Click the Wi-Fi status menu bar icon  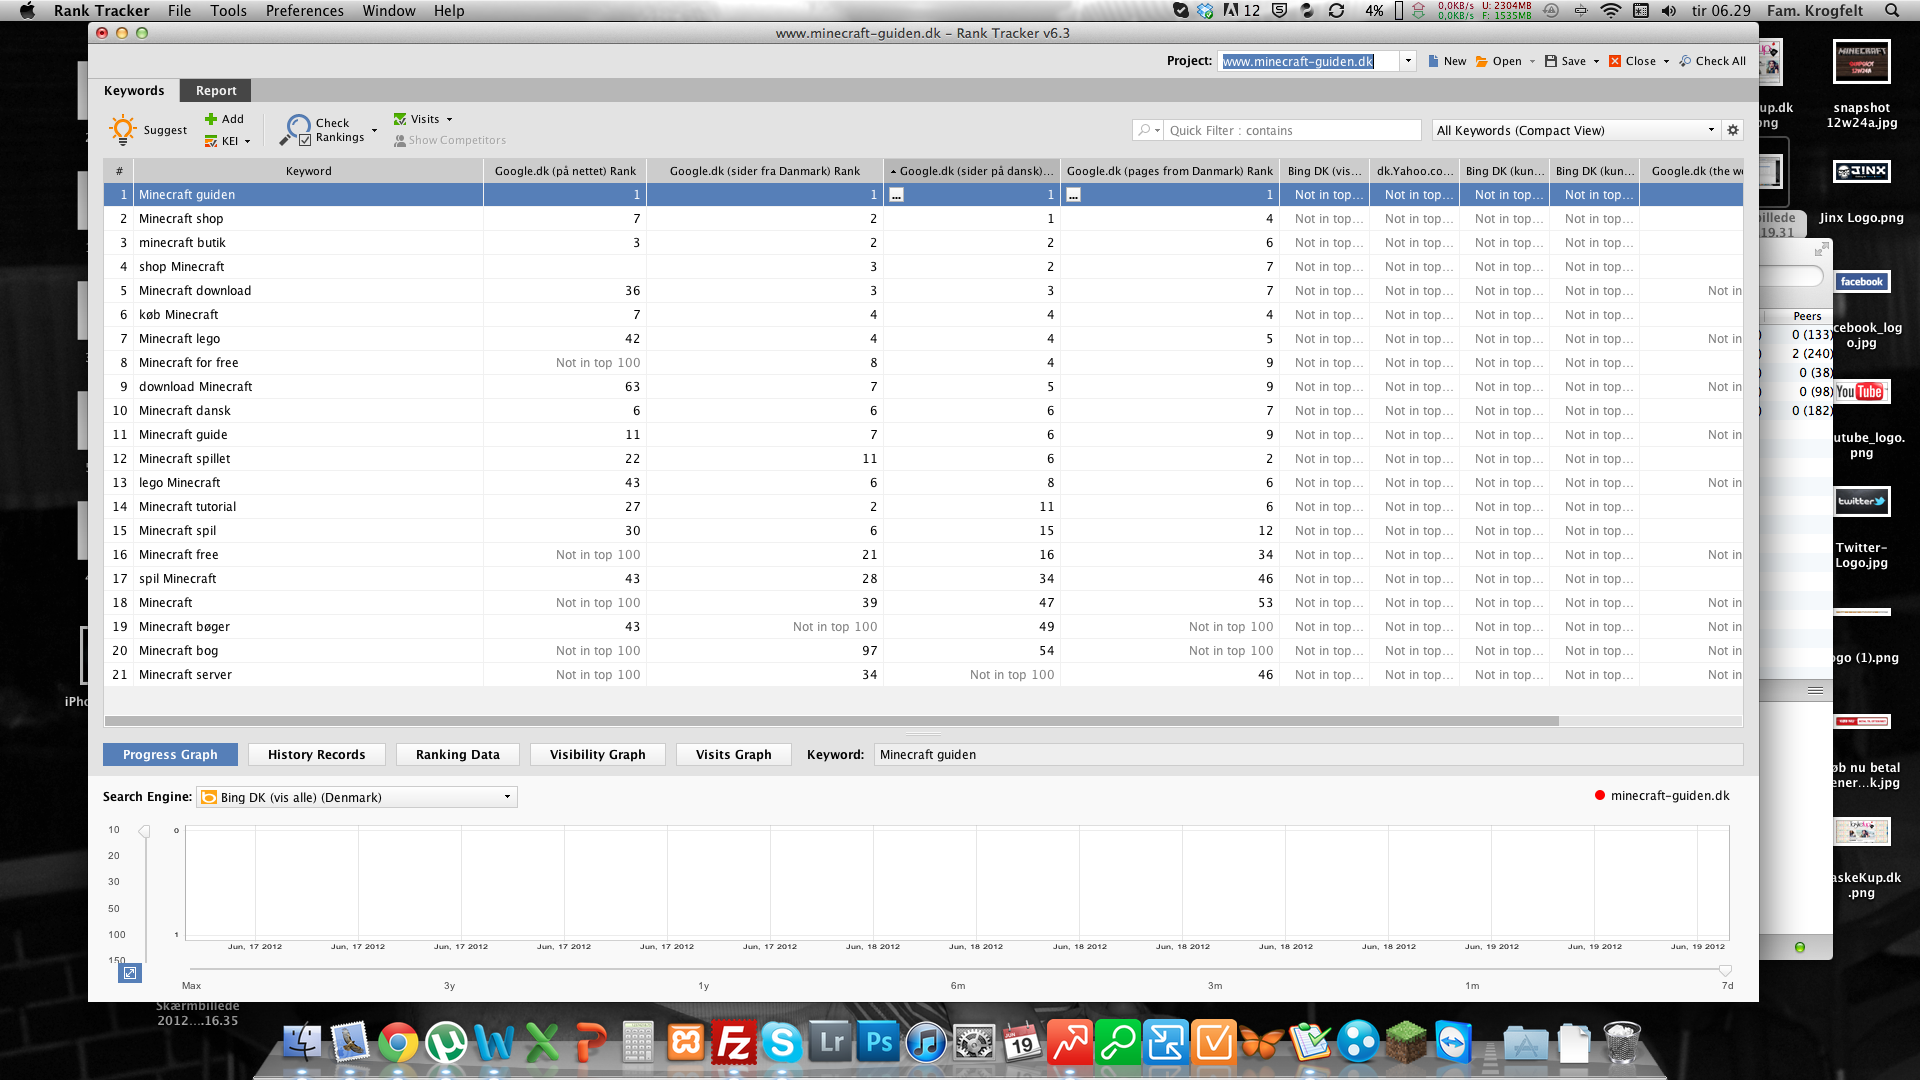click(1610, 10)
